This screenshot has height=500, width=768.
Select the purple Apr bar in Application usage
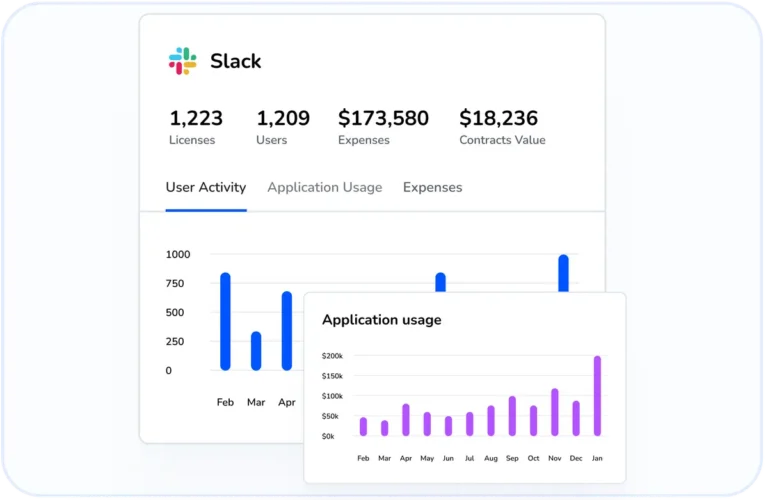coord(406,420)
